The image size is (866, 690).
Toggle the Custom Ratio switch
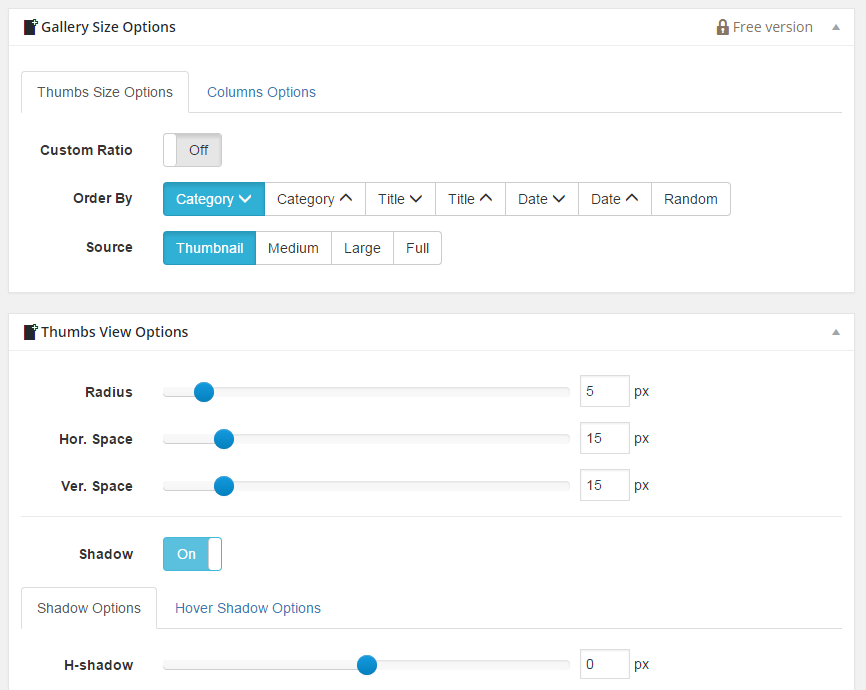192,150
